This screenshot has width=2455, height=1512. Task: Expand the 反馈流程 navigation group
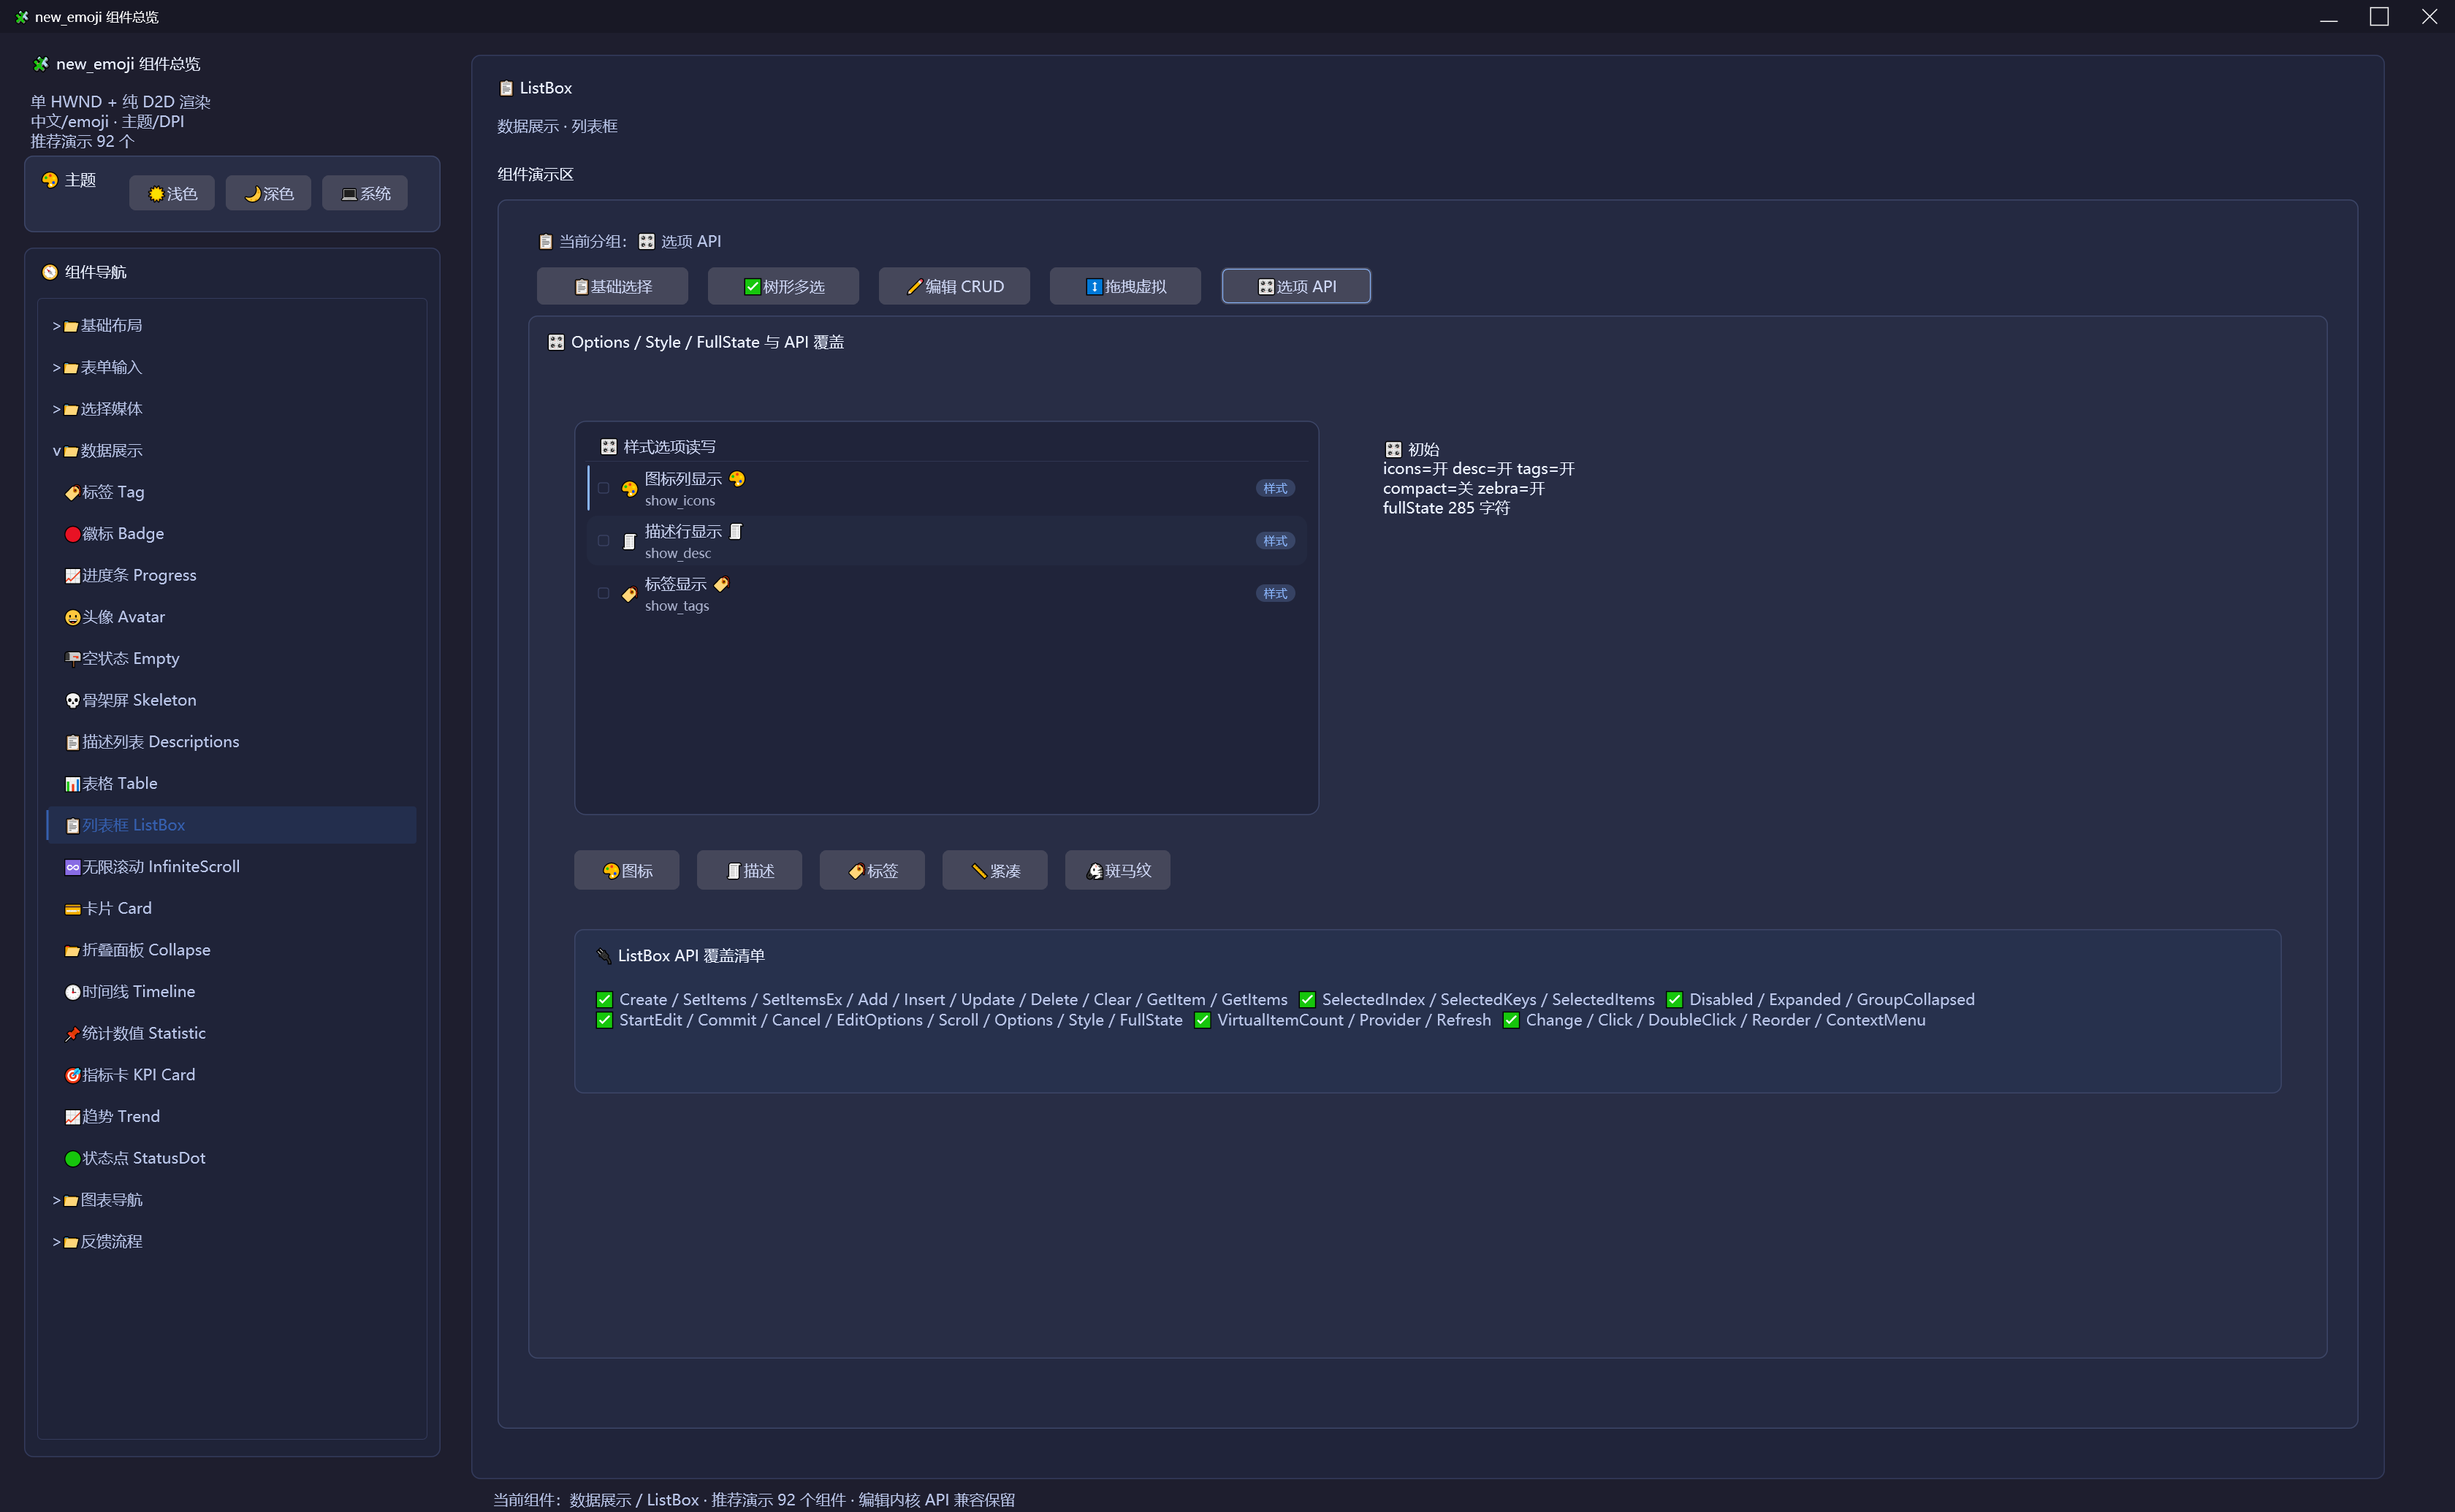click(232, 1242)
